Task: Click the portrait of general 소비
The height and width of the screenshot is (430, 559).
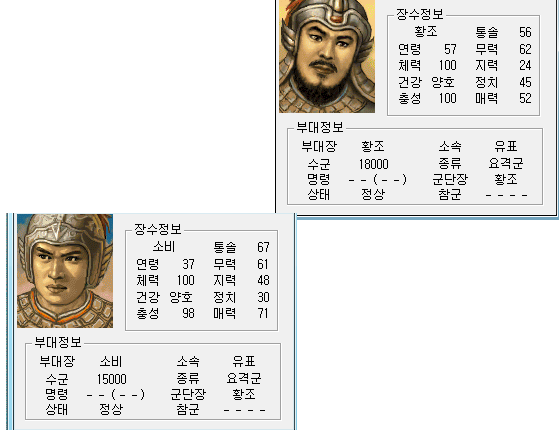Action: 65,271
